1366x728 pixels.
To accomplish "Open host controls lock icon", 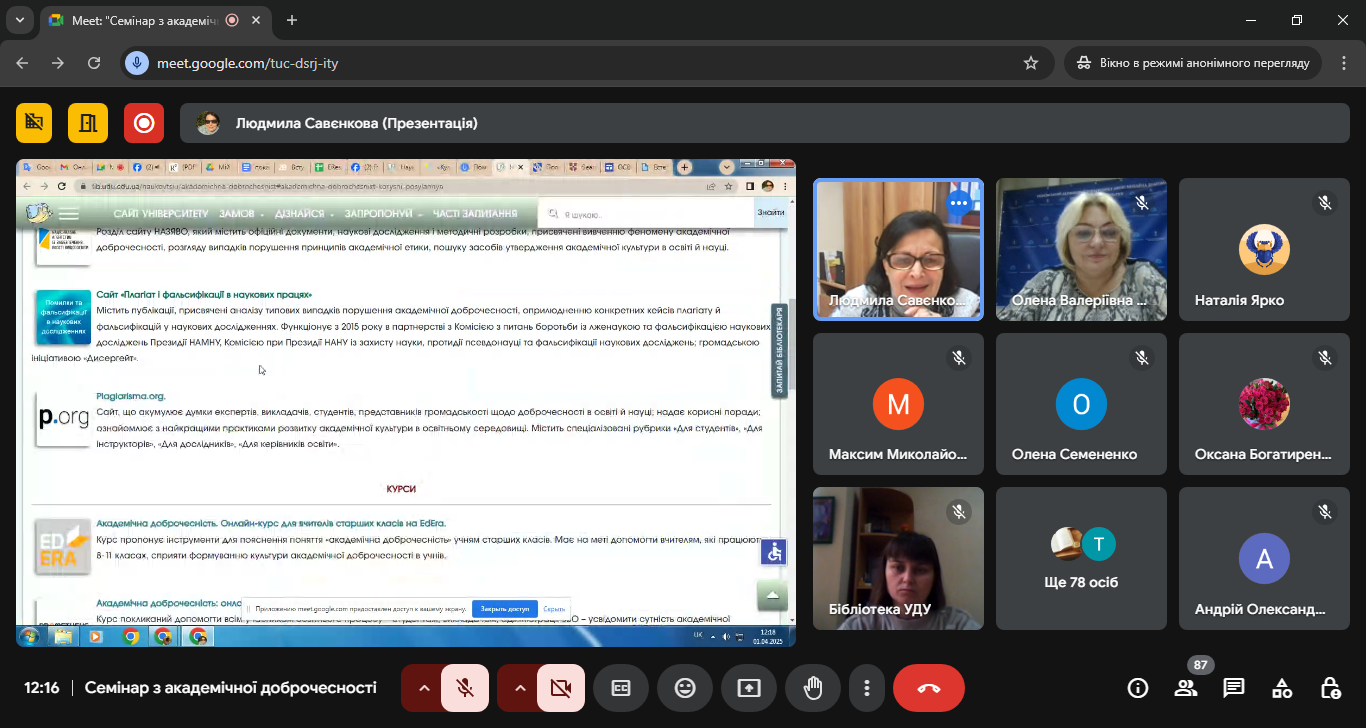I will pos(1330,688).
